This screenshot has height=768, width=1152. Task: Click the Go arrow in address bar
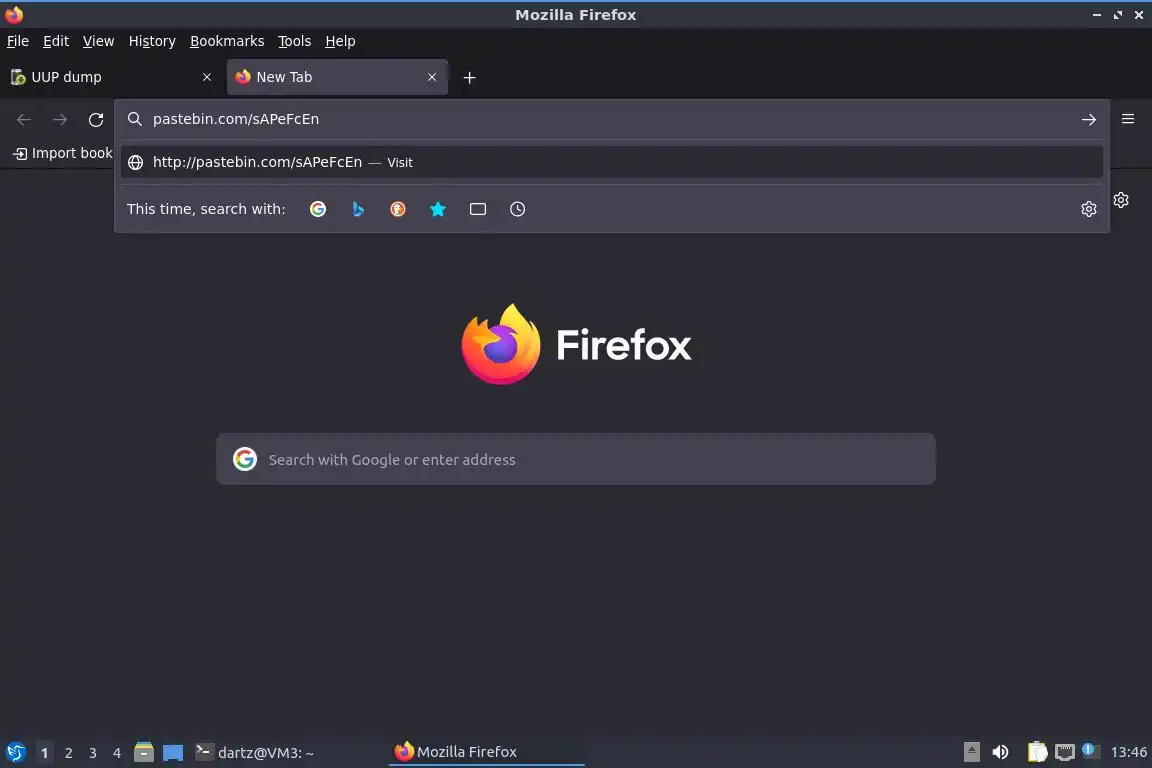click(1089, 120)
